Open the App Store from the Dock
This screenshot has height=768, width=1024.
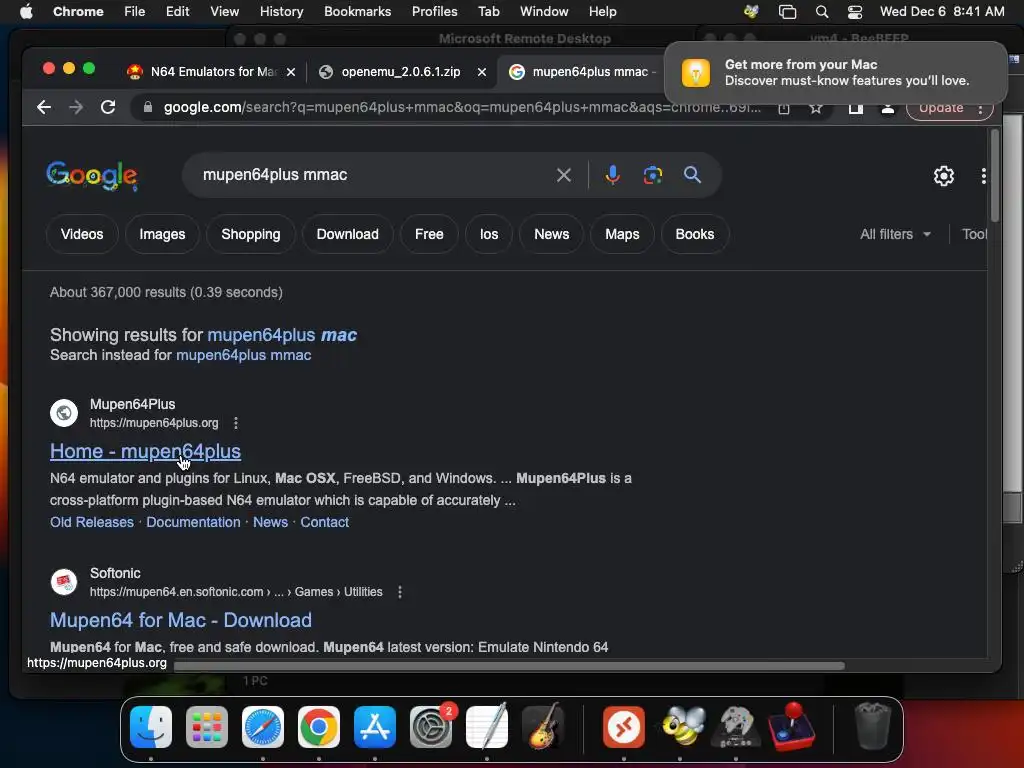(375, 727)
